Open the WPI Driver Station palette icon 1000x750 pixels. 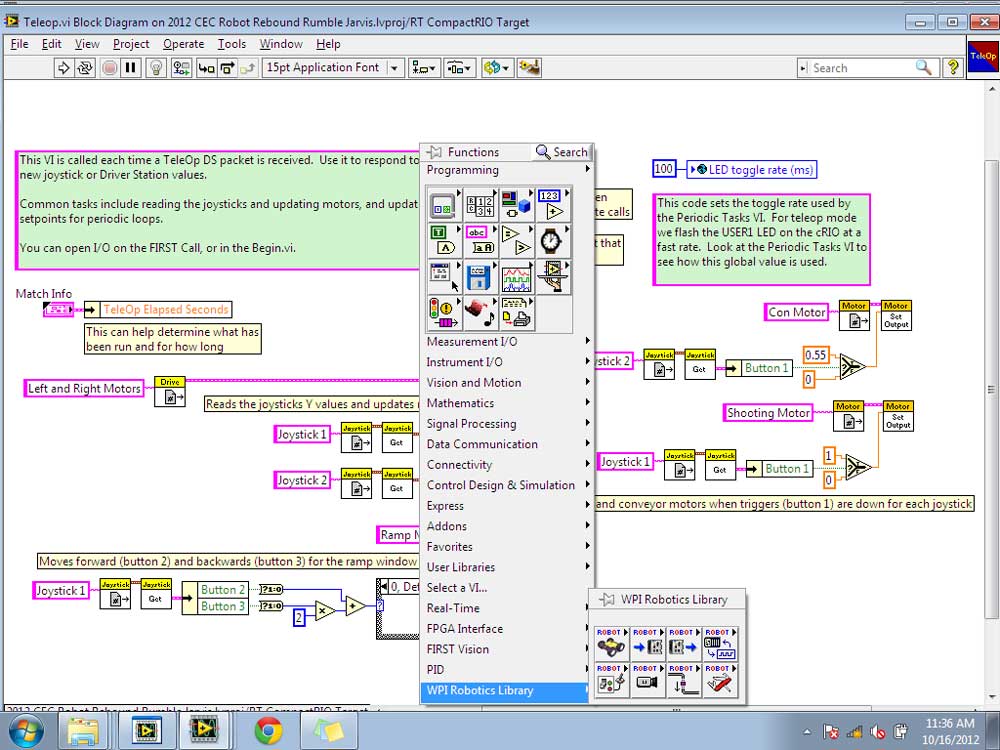(x=612, y=680)
